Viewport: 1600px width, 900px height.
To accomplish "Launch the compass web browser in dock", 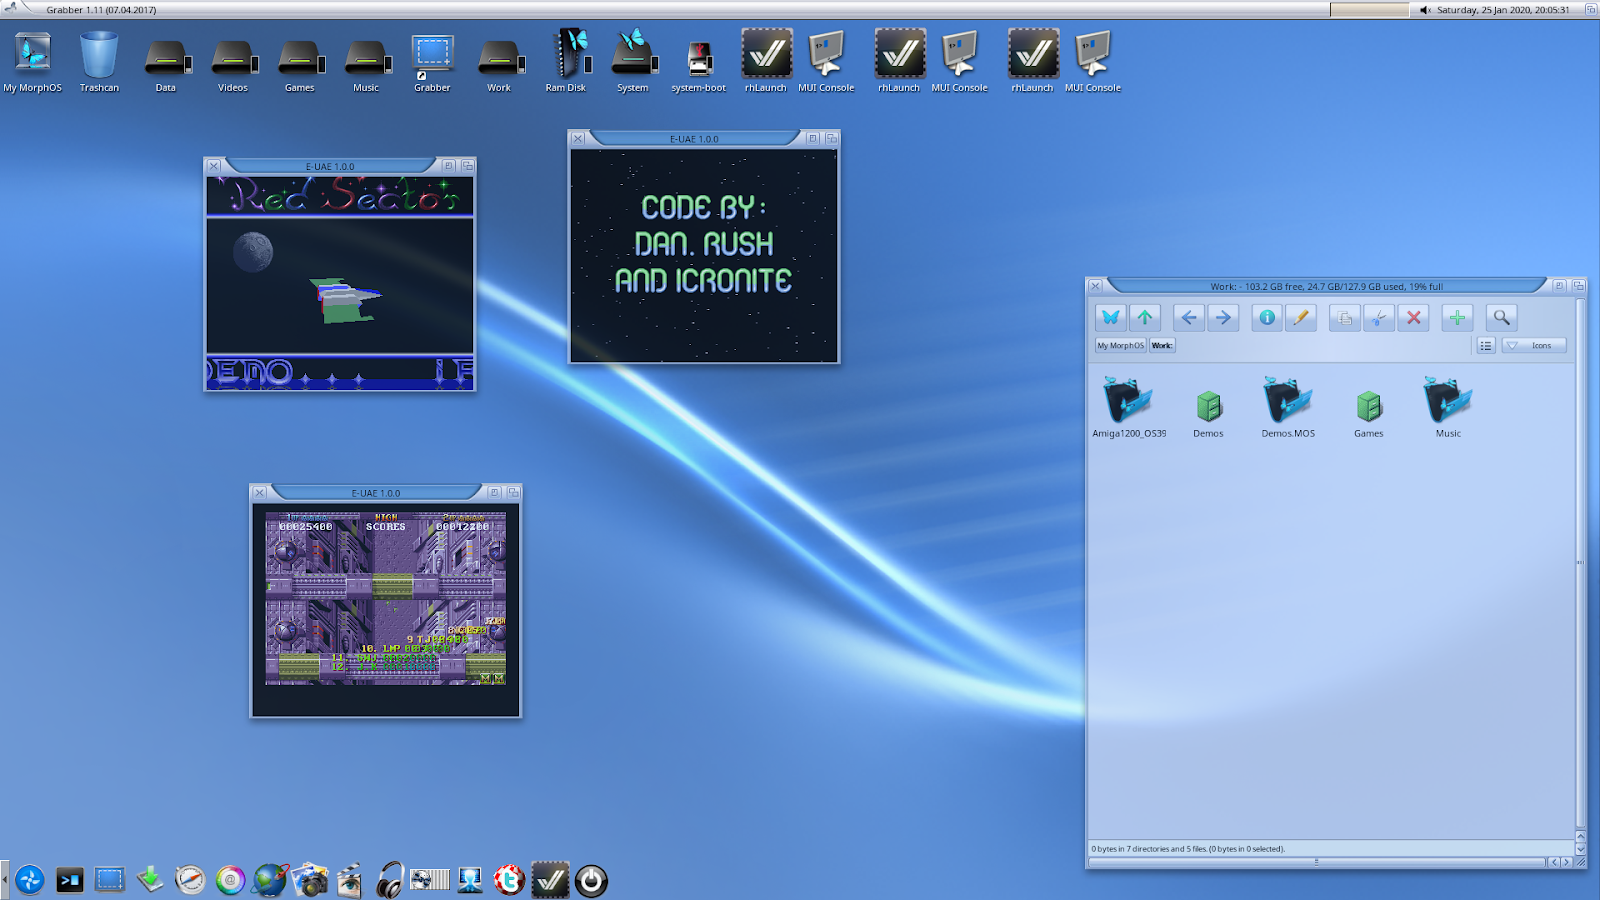I will tap(190, 880).
